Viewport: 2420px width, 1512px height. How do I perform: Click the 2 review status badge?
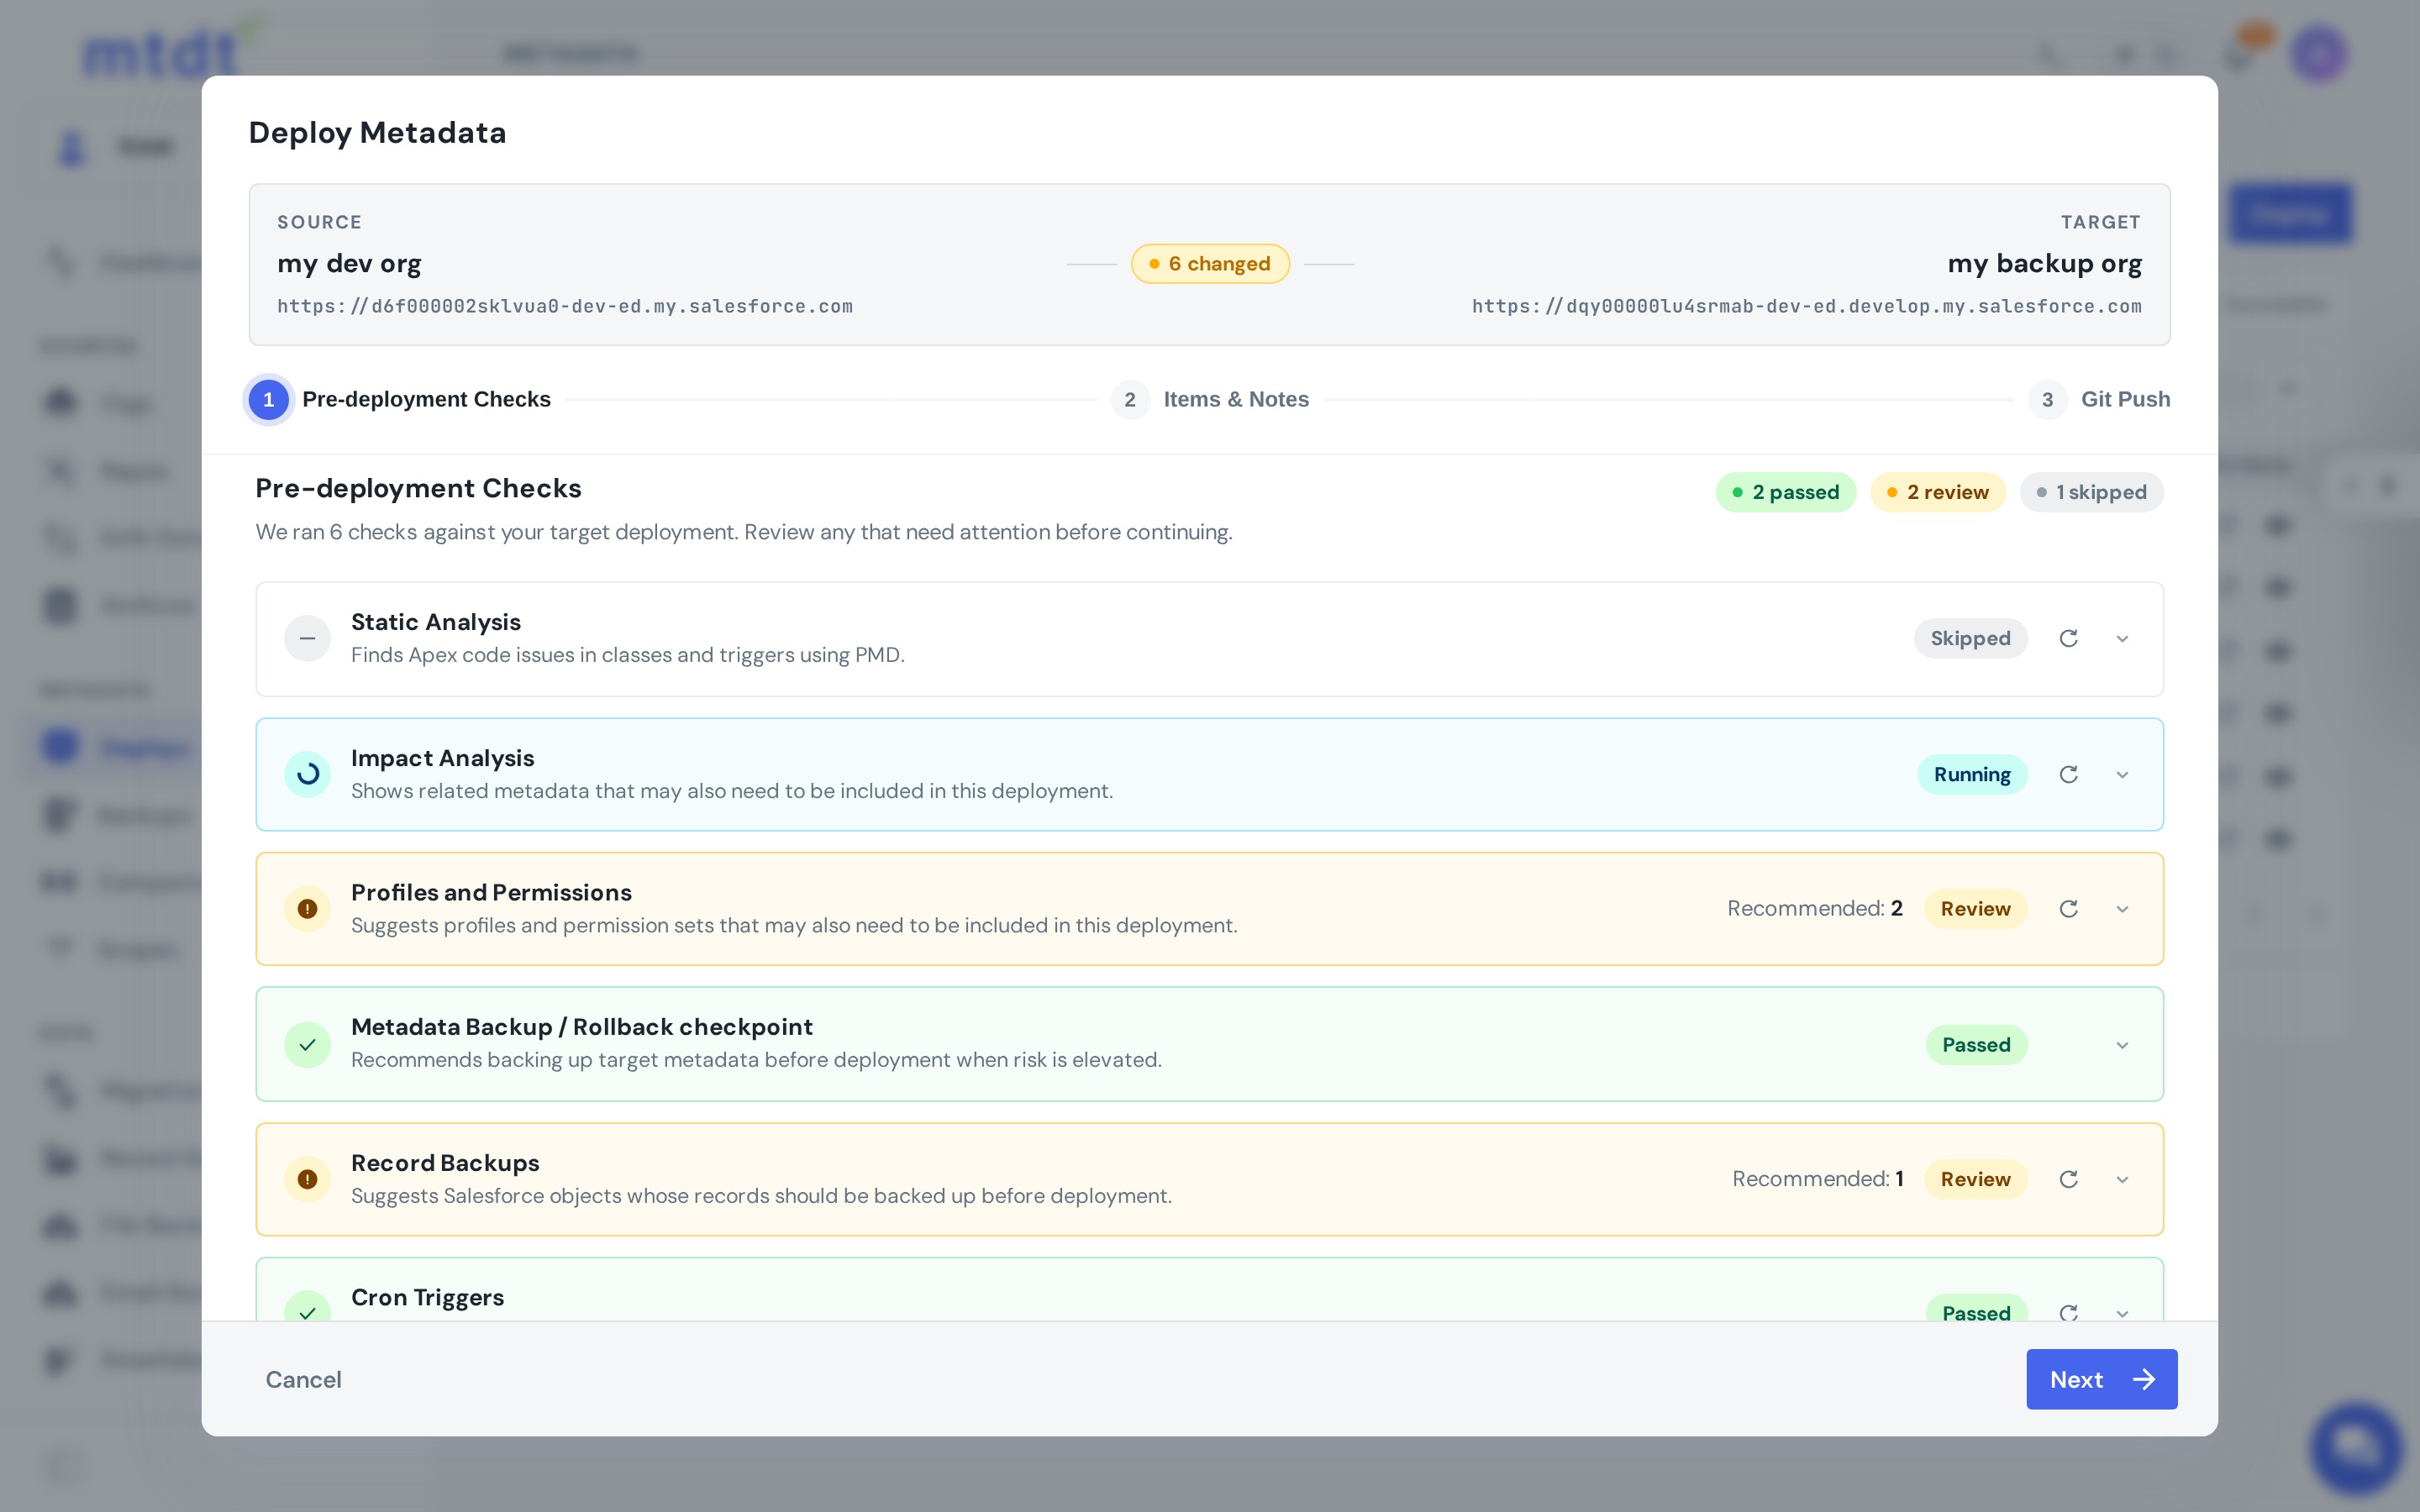(1937, 492)
